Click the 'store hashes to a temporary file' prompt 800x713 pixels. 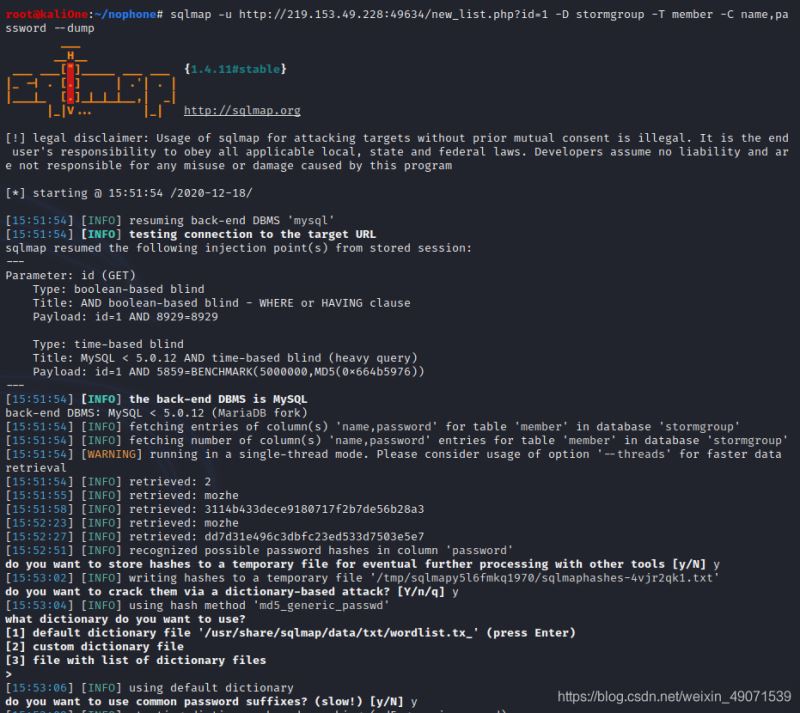tap(362, 564)
